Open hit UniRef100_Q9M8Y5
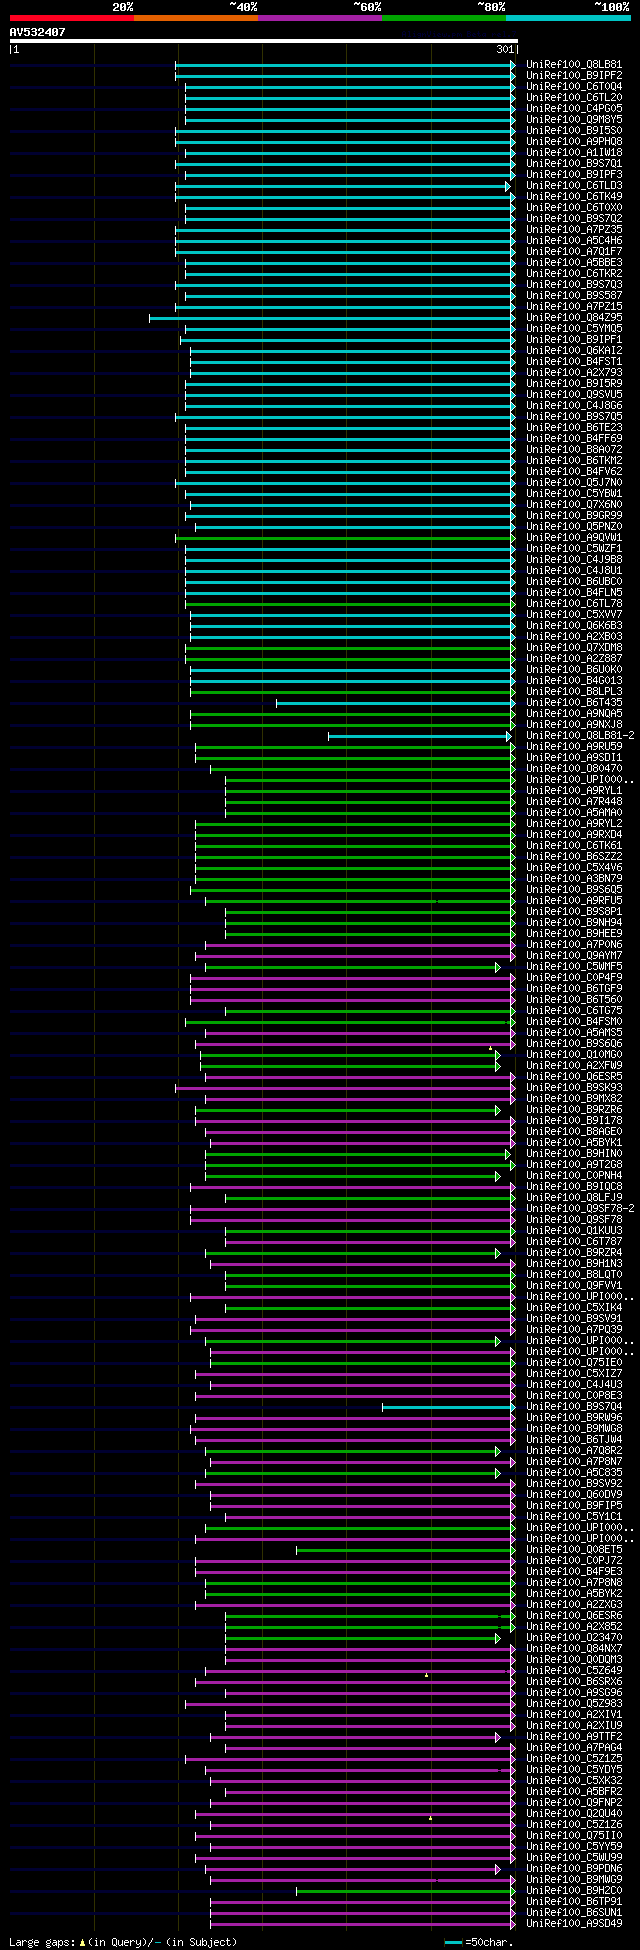The height and width of the screenshot is (1950, 640). coord(574,119)
